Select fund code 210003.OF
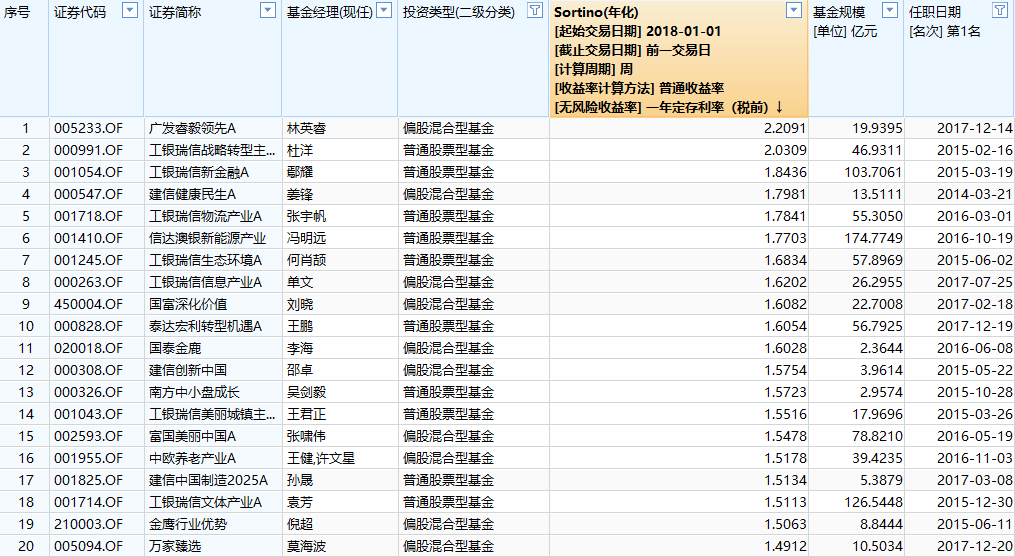 point(88,525)
